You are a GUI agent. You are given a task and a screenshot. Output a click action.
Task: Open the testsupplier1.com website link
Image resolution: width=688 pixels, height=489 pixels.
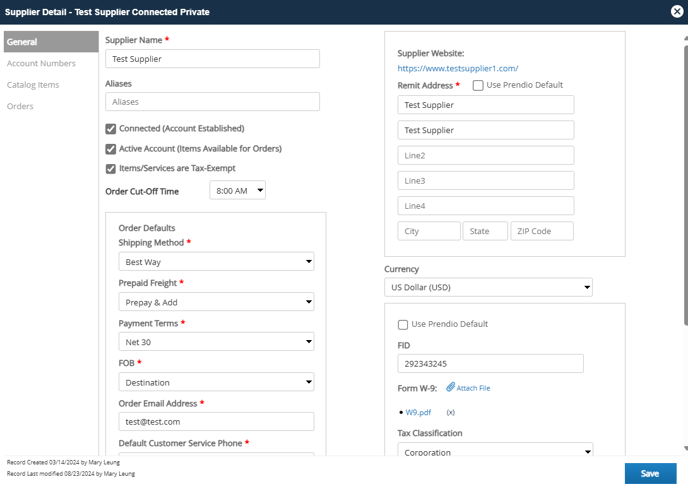click(x=458, y=68)
